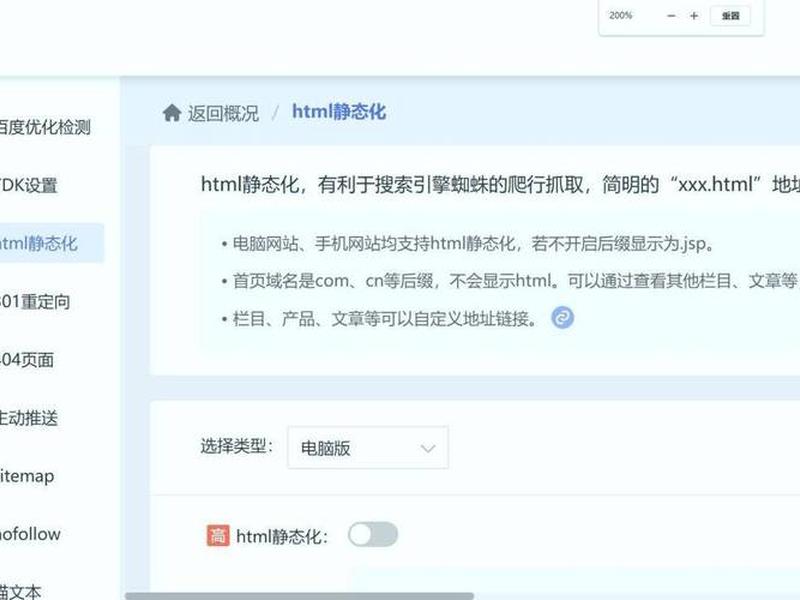Open nofollow sidebar item
The width and height of the screenshot is (800, 600).
(30, 534)
